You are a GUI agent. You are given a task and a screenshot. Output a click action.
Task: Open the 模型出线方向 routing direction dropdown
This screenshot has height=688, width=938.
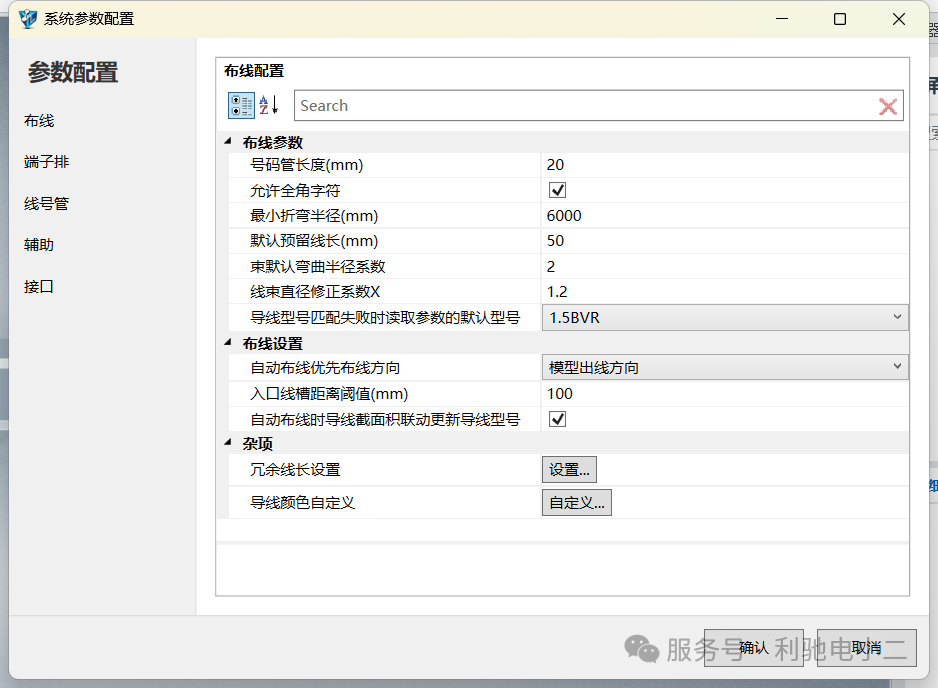(724, 368)
